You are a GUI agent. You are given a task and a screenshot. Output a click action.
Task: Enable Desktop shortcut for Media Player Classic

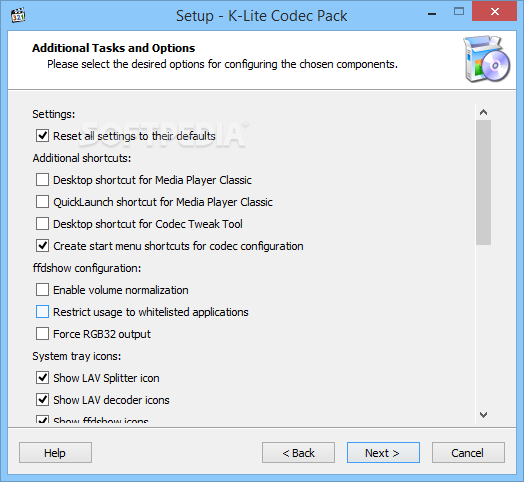click(42, 180)
